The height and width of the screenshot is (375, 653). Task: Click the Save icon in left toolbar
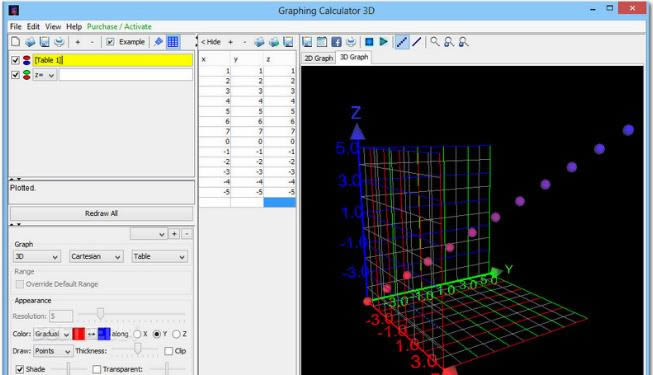click(45, 42)
